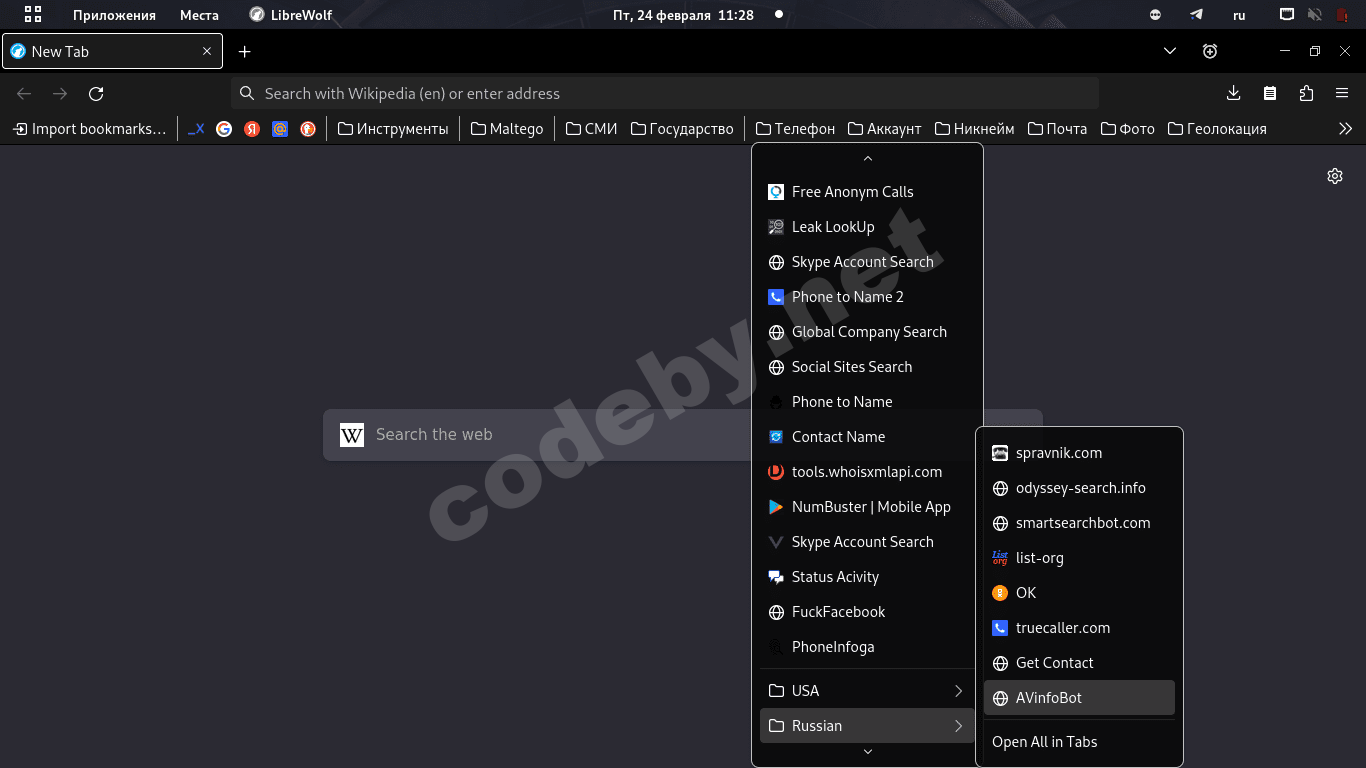
Task: Open the Yandex bookmark icon
Action: (x=252, y=129)
